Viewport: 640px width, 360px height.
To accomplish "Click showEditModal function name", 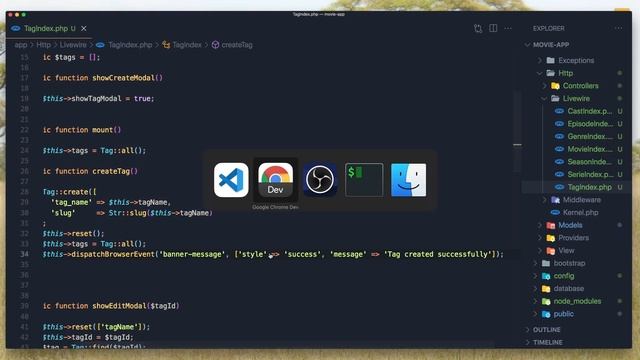I will coord(120,306).
